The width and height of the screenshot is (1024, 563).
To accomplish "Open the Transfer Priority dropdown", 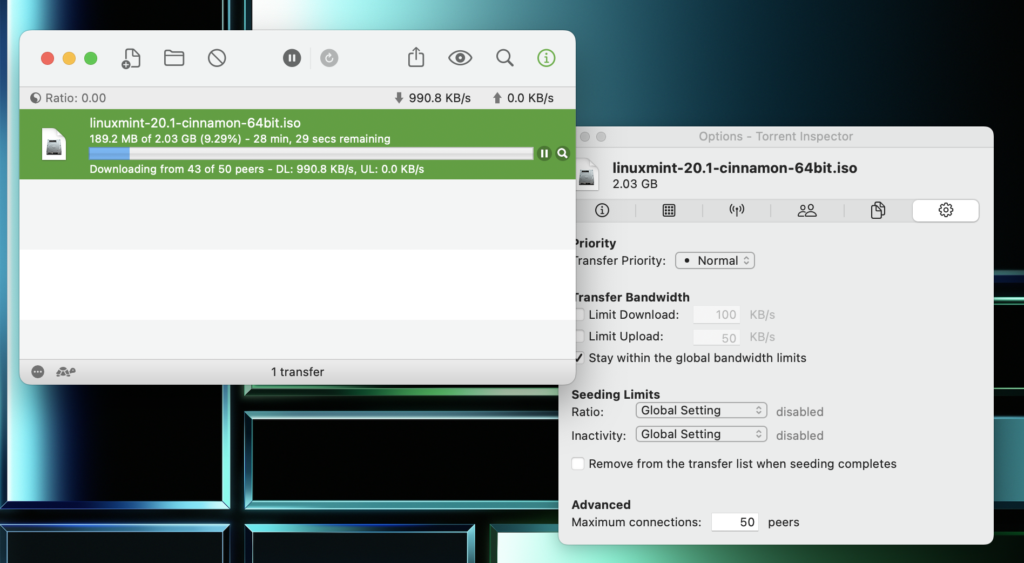I will coord(715,261).
